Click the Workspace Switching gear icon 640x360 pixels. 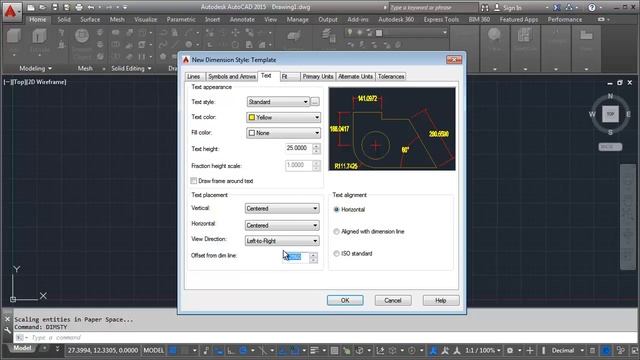coord(510,350)
